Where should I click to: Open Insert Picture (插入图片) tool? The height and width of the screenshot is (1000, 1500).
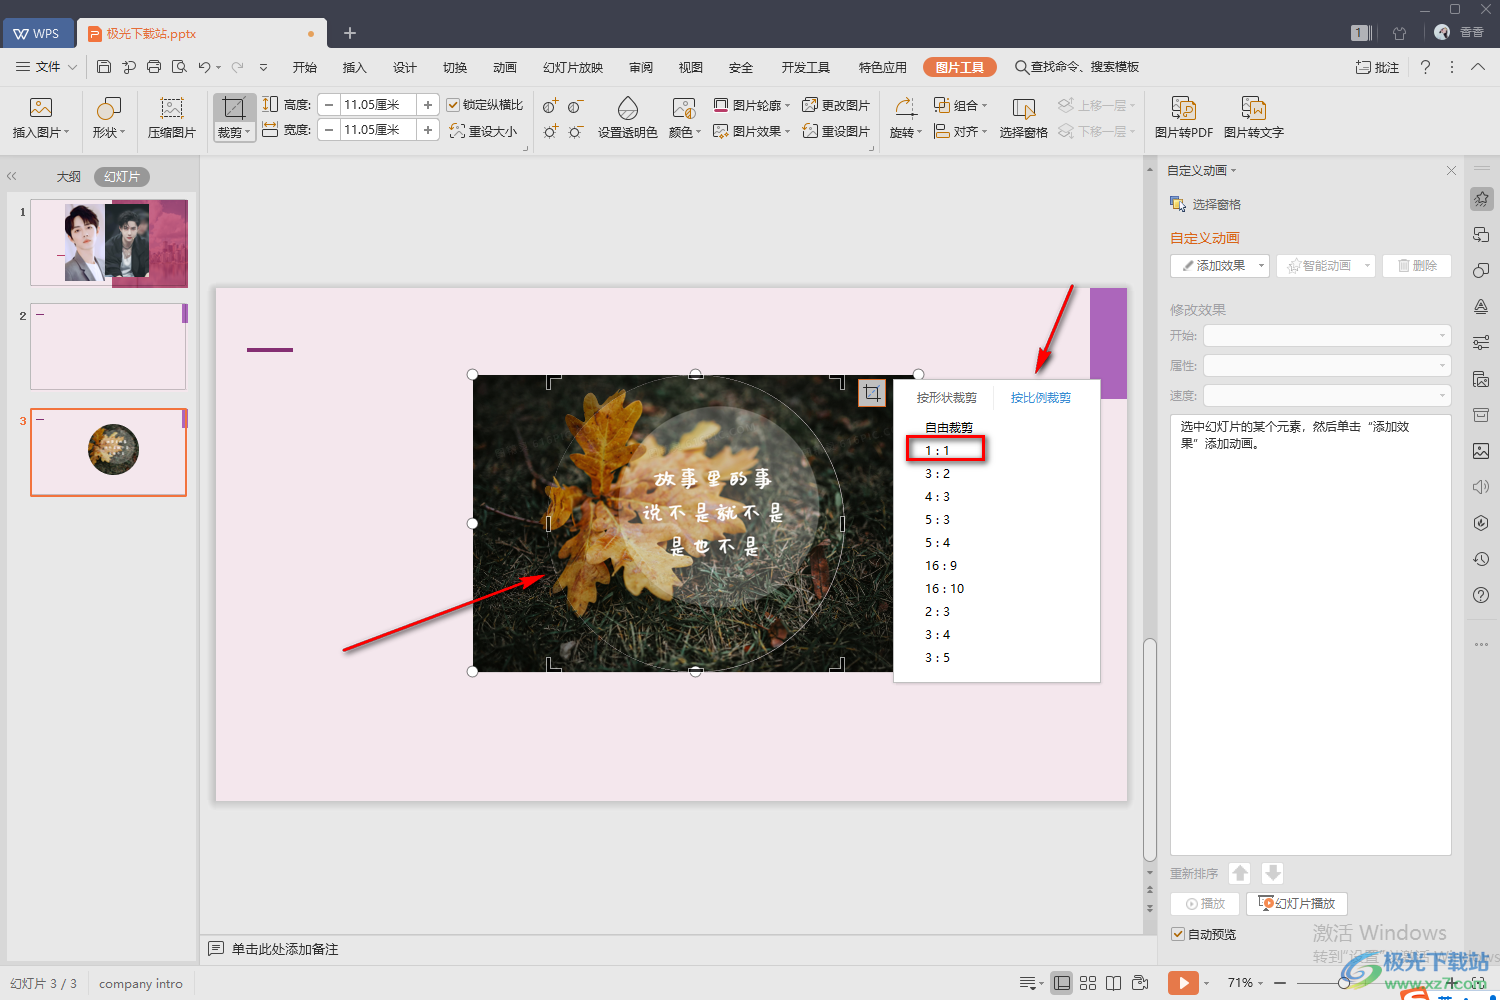41,118
